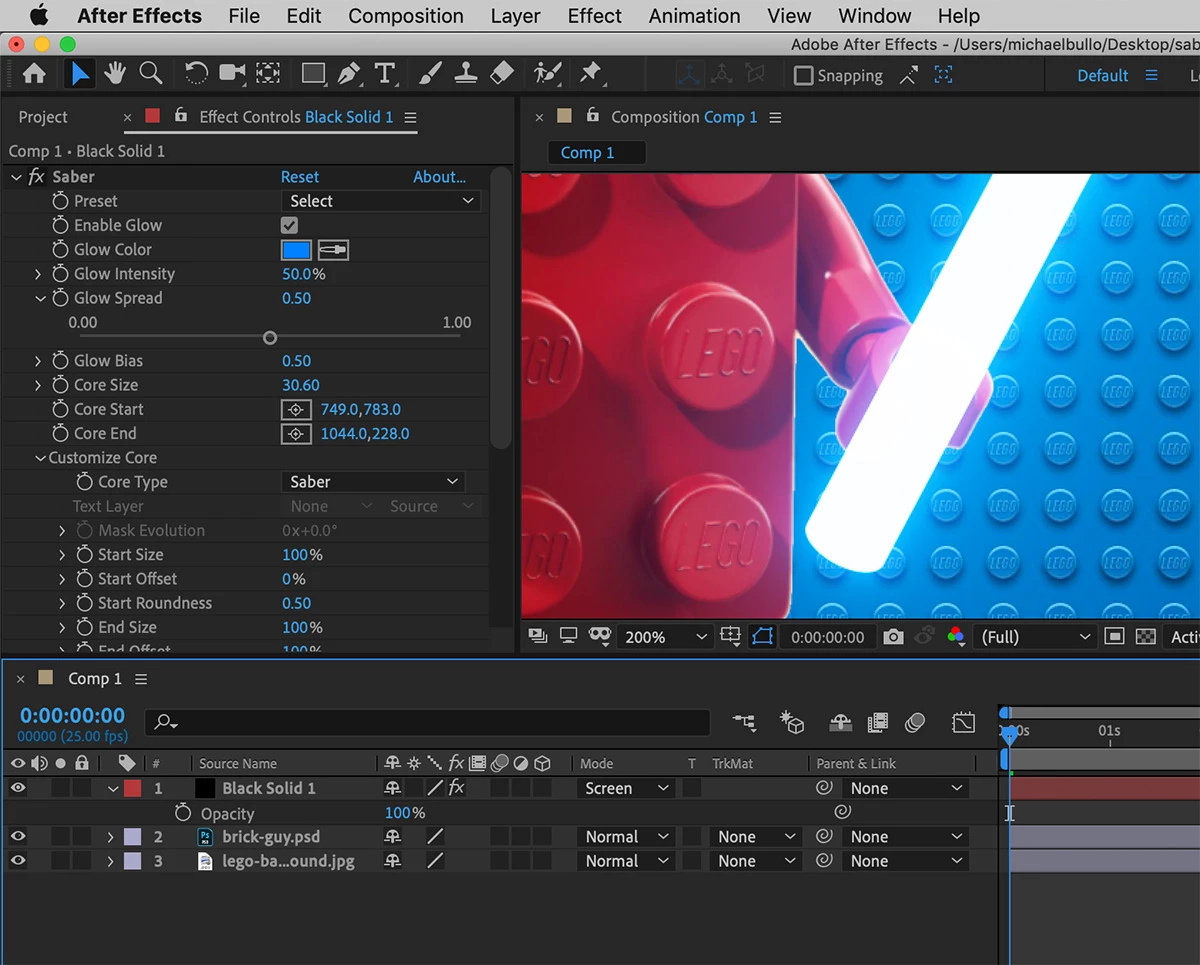
Task: Uncheck the Enable Glow checkbox
Action: pyautogui.click(x=290, y=225)
